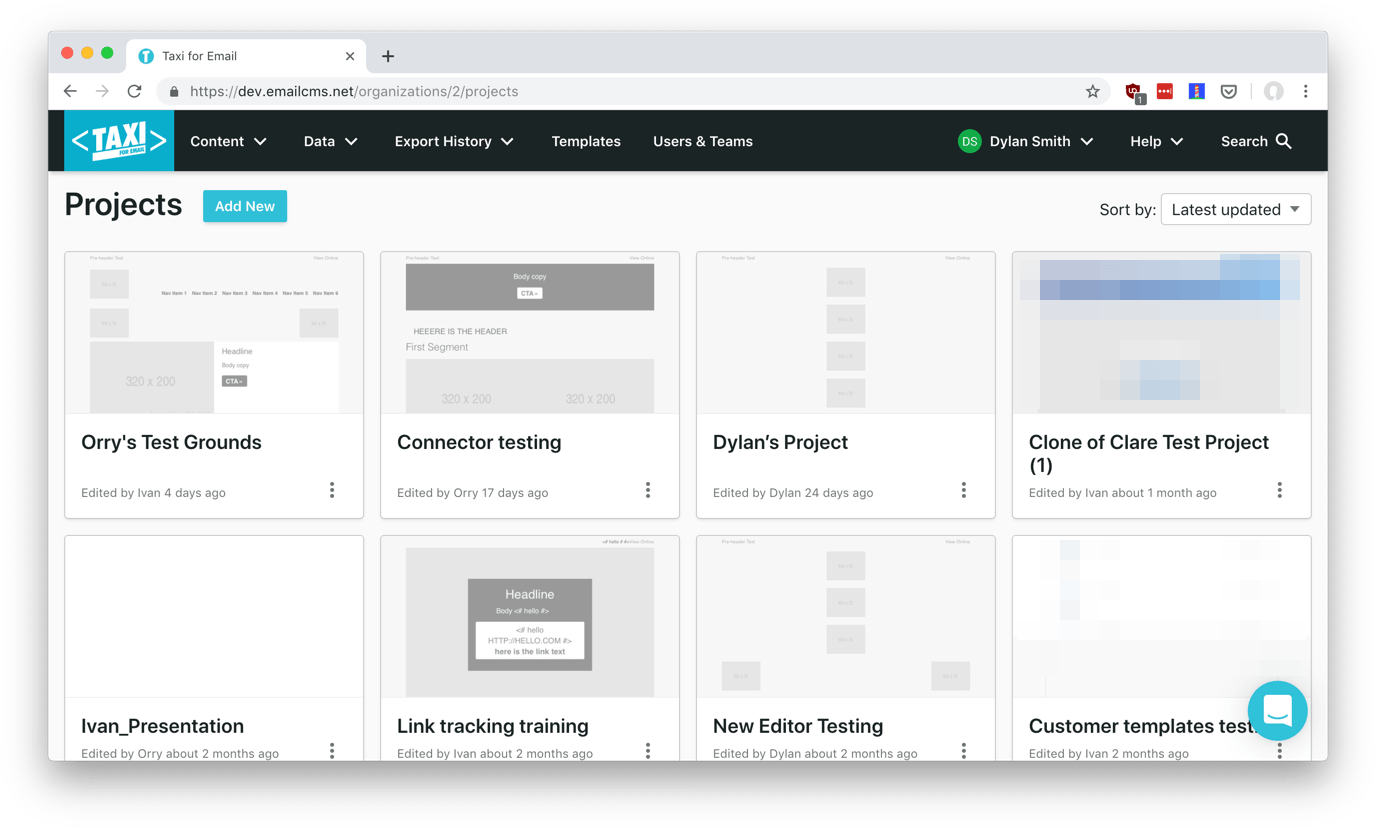Click the 'Sort by:' label
Viewport: 1376px width, 828px height.
point(1127,209)
